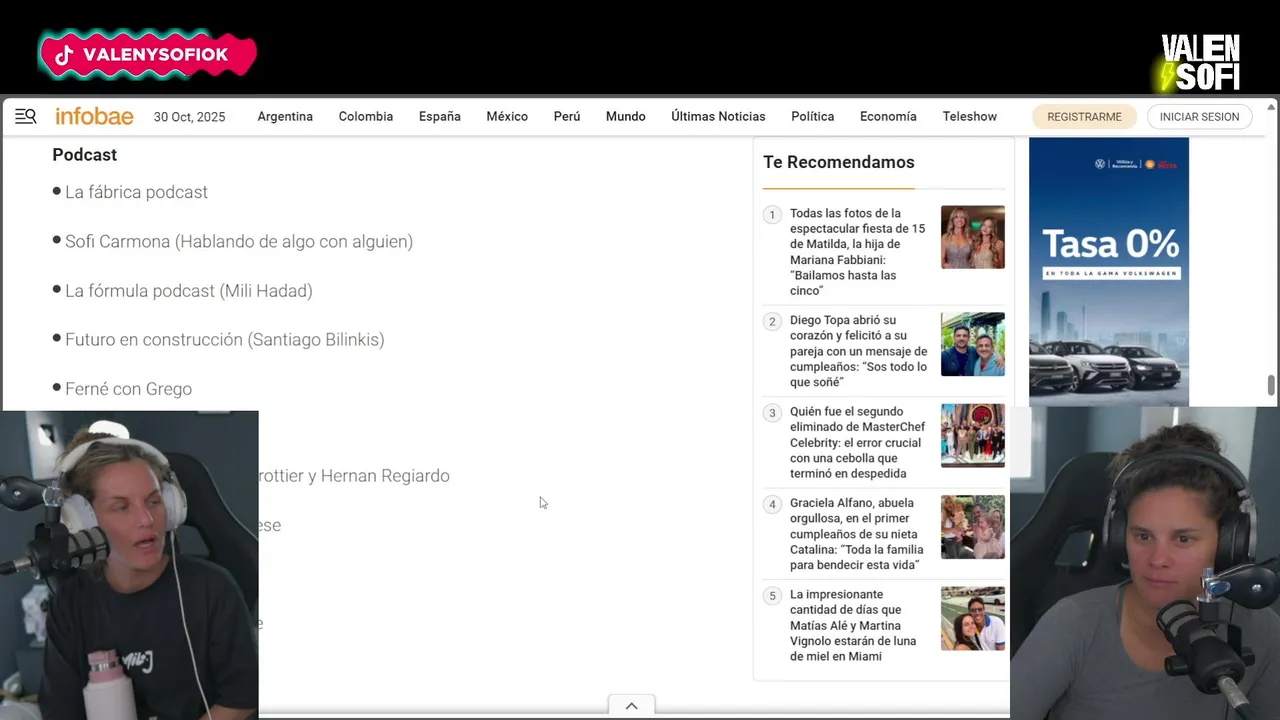Image resolution: width=1280 pixels, height=720 pixels.
Task: Go to Últimas Noticias
Action: pyautogui.click(x=718, y=117)
